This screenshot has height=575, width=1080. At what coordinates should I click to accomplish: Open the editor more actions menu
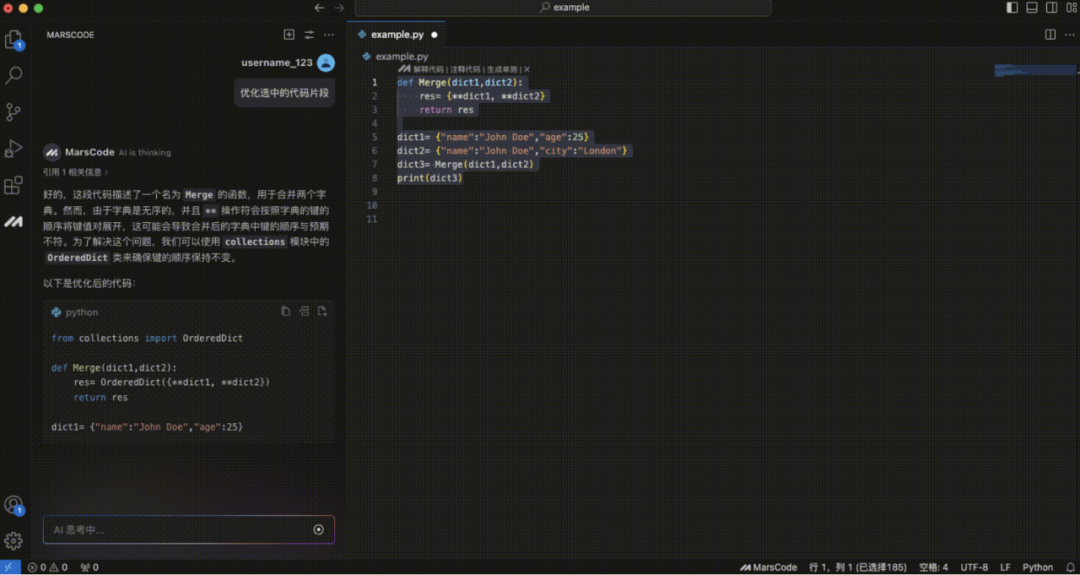coord(1070,34)
